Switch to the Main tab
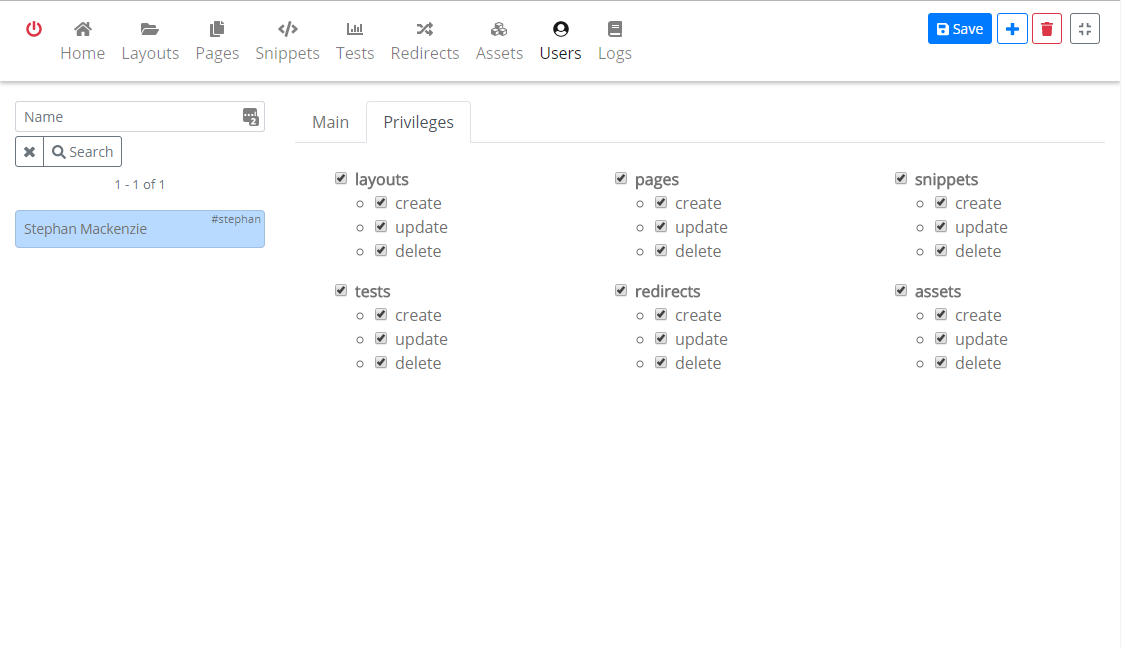The image size is (1121, 648). point(330,122)
